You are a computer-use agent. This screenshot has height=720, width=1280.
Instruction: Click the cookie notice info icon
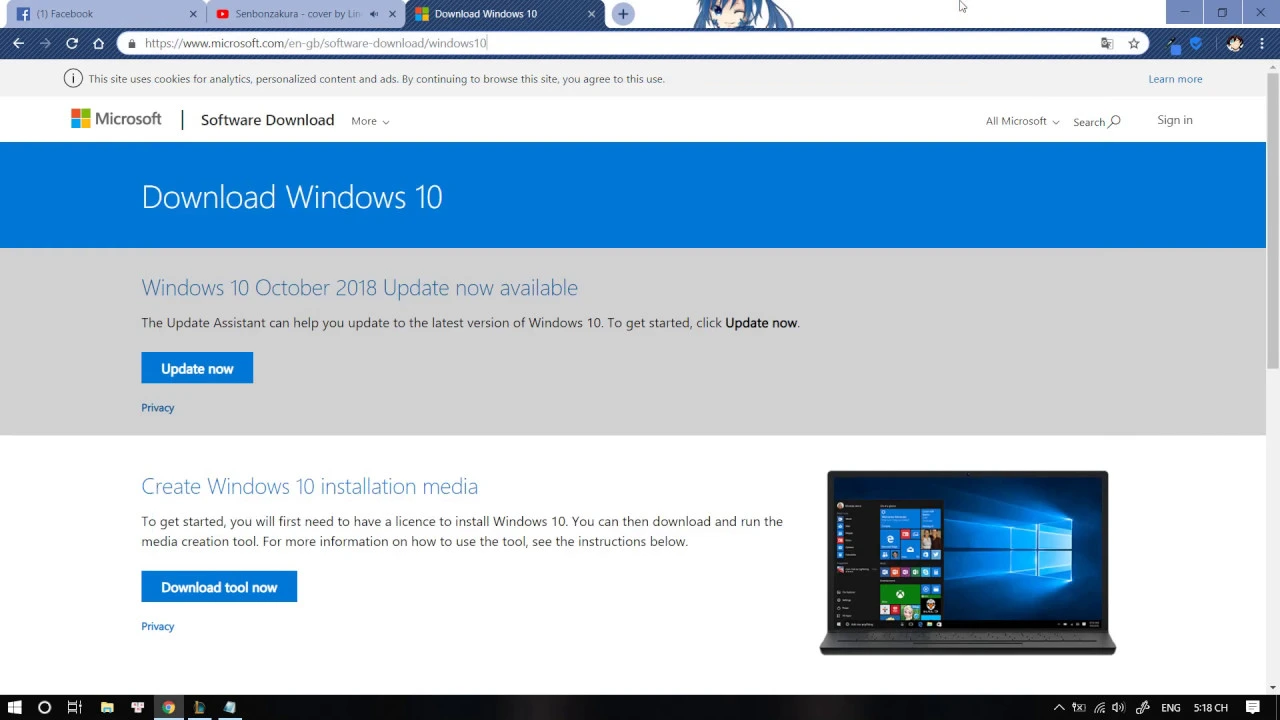tap(73, 79)
